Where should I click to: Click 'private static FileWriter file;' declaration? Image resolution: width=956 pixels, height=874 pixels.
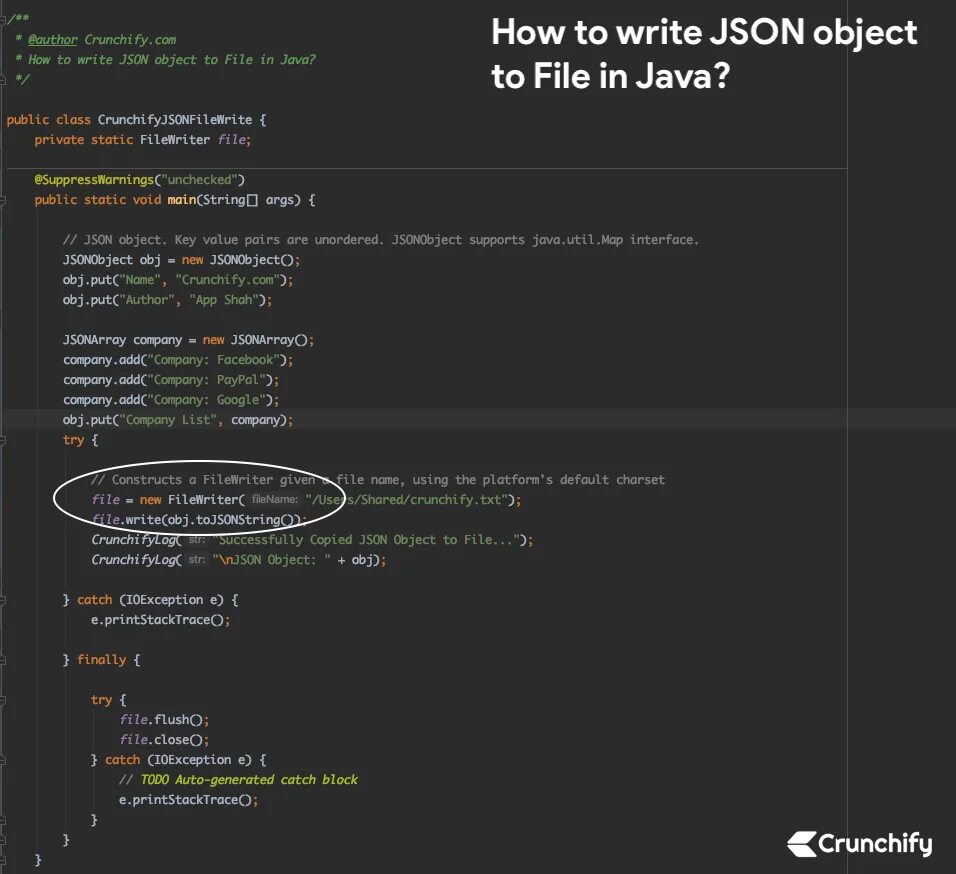(x=143, y=140)
